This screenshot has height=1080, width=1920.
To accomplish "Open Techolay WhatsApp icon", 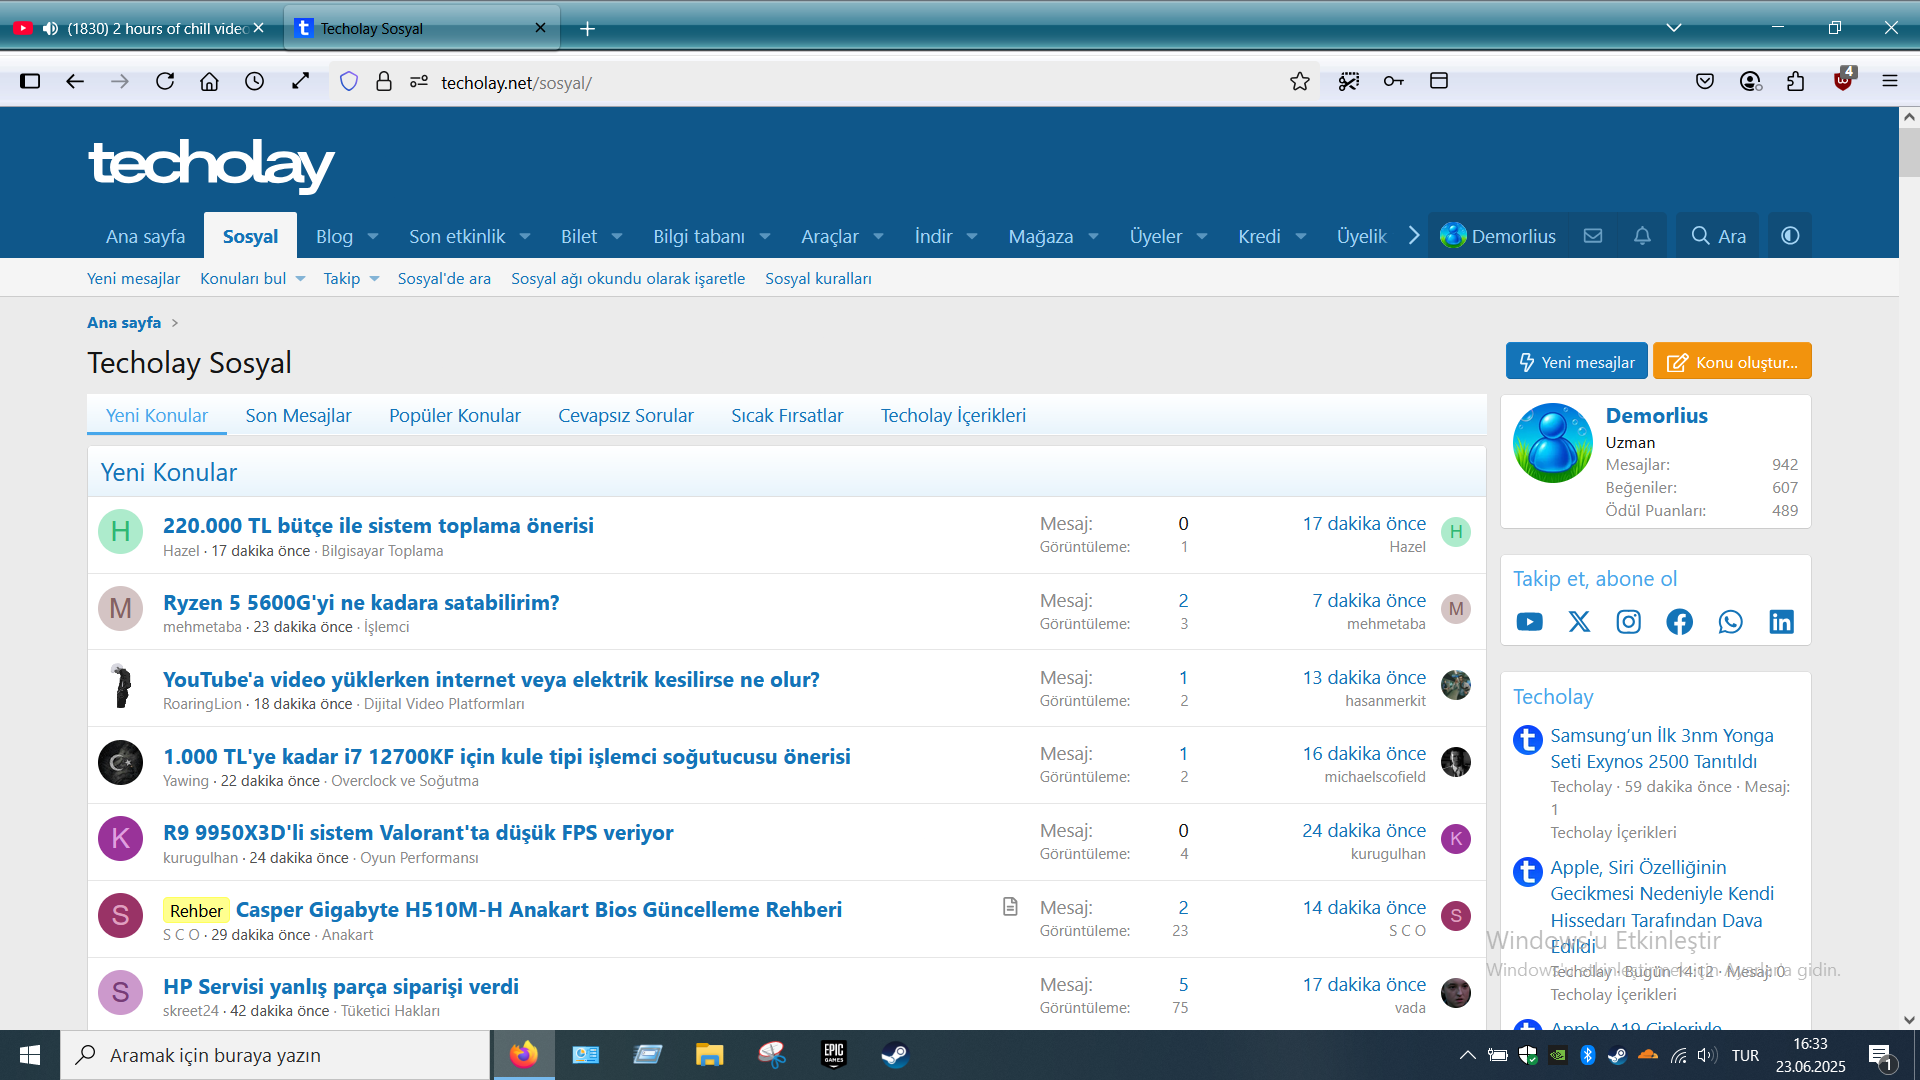I will (x=1731, y=622).
